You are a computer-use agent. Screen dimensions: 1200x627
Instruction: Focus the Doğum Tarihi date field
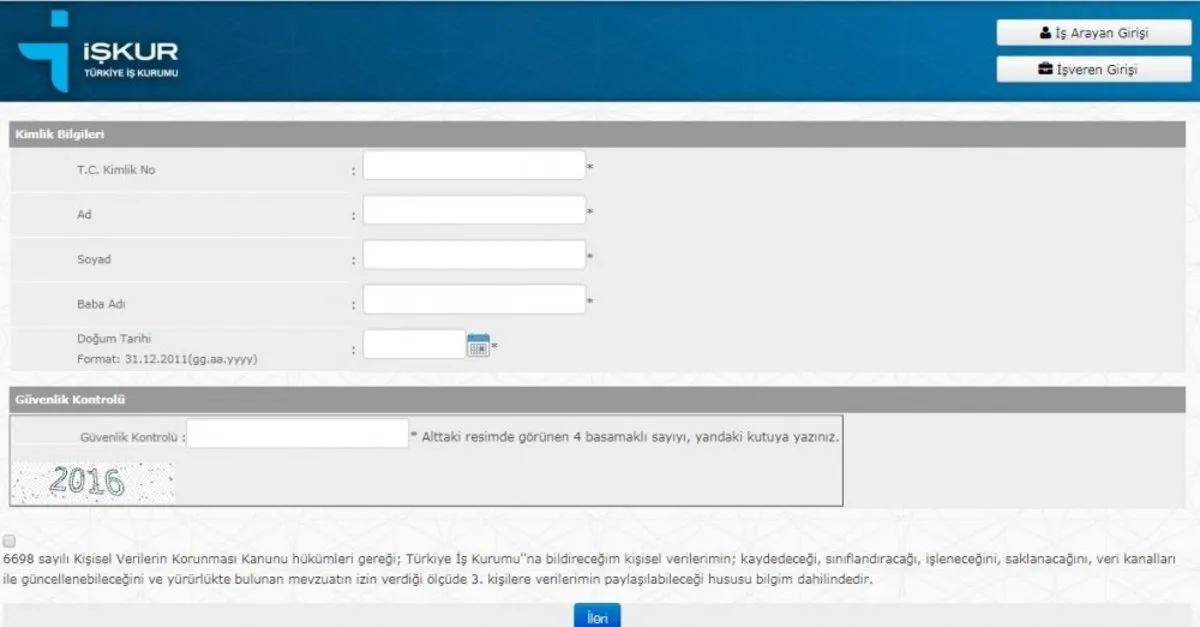[414, 345]
